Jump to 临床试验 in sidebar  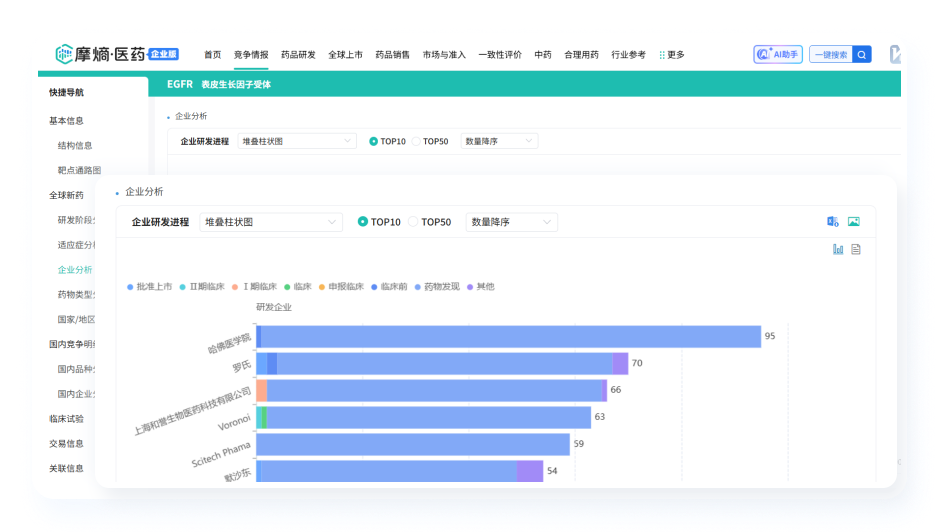pos(66,419)
